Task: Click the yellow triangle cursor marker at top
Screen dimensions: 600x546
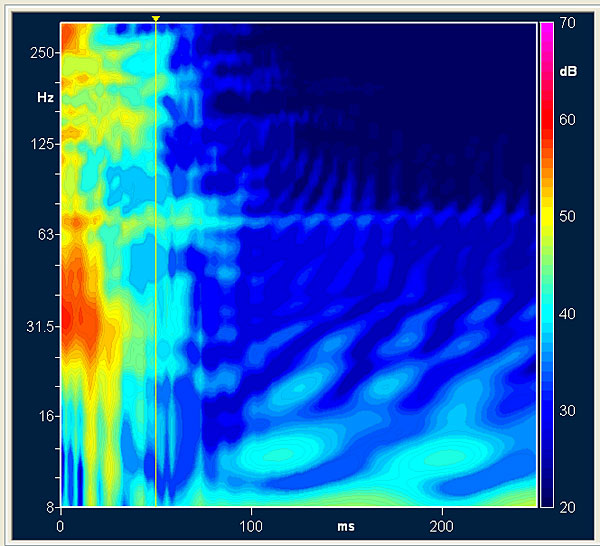Action: click(156, 18)
